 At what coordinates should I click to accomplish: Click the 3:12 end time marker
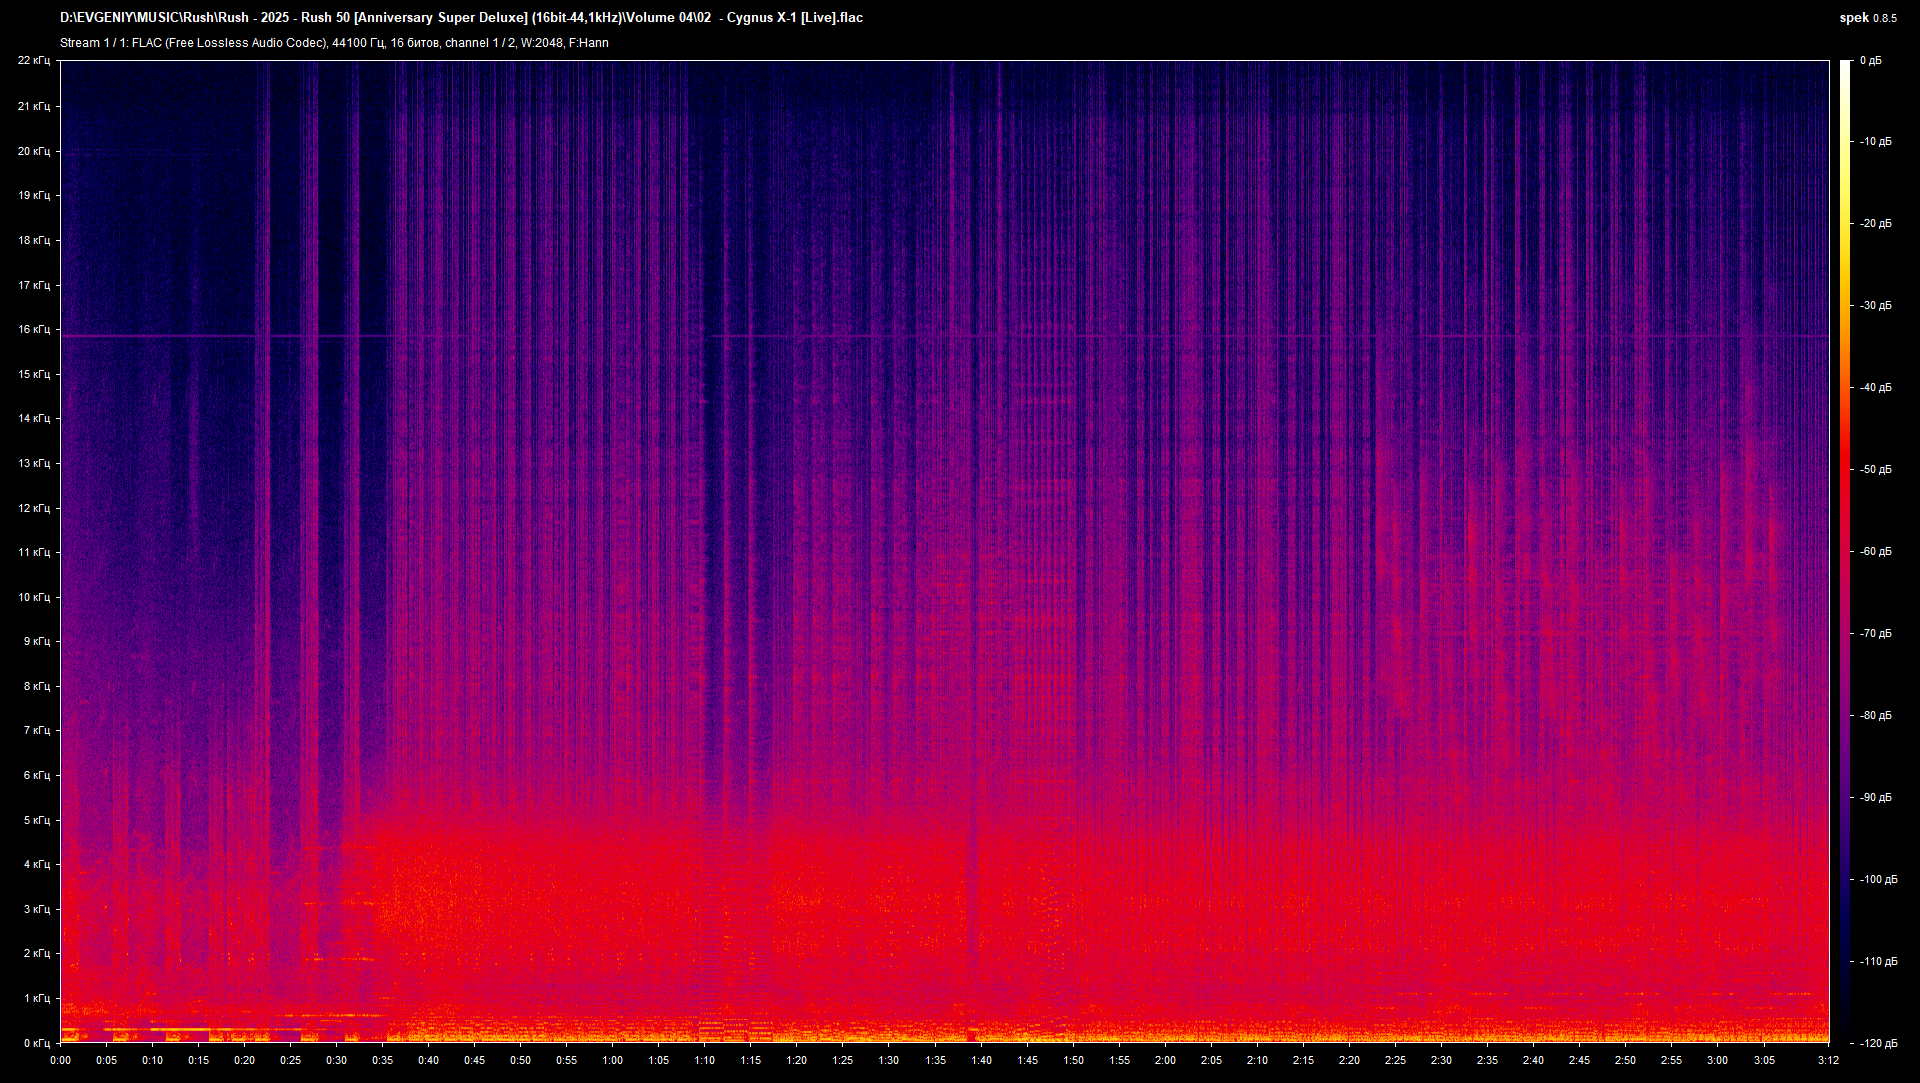[1828, 1060]
